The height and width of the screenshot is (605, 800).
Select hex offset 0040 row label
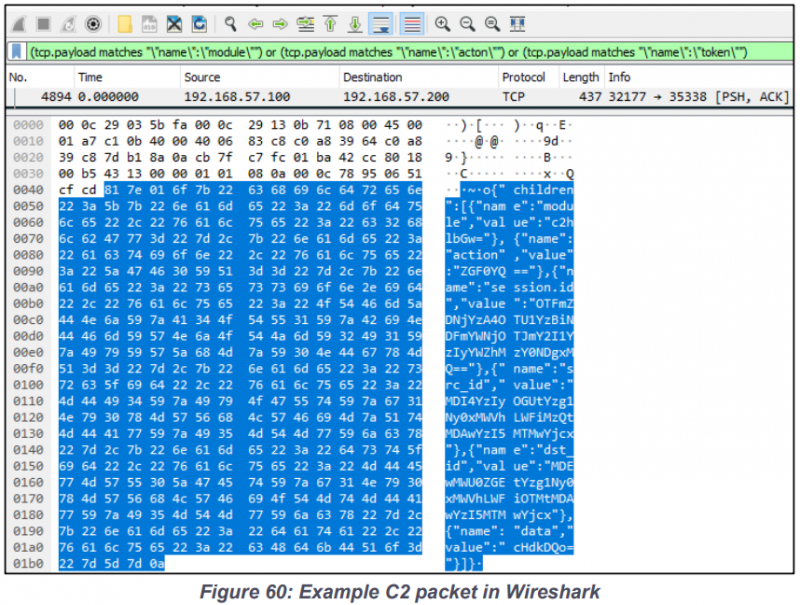click(x=29, y=190)
